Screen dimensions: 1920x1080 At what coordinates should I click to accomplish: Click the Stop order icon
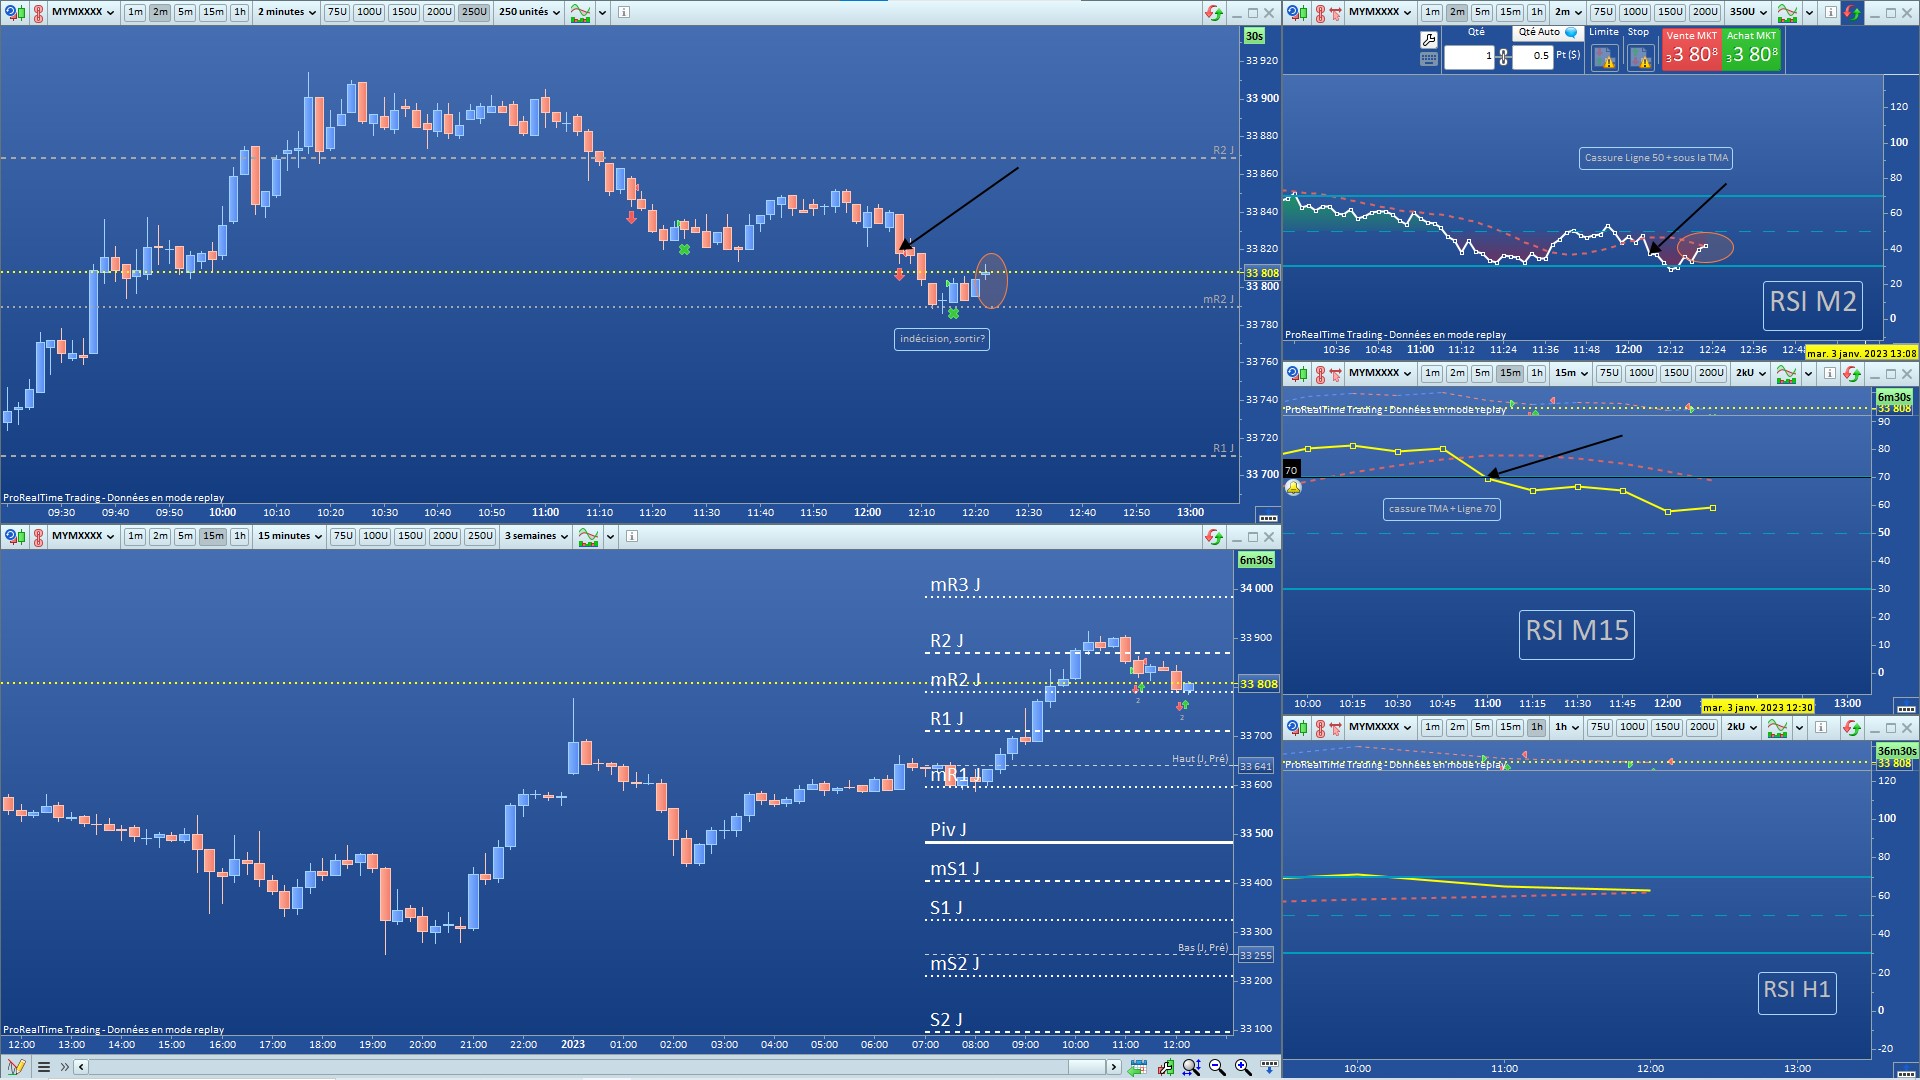1640,58
